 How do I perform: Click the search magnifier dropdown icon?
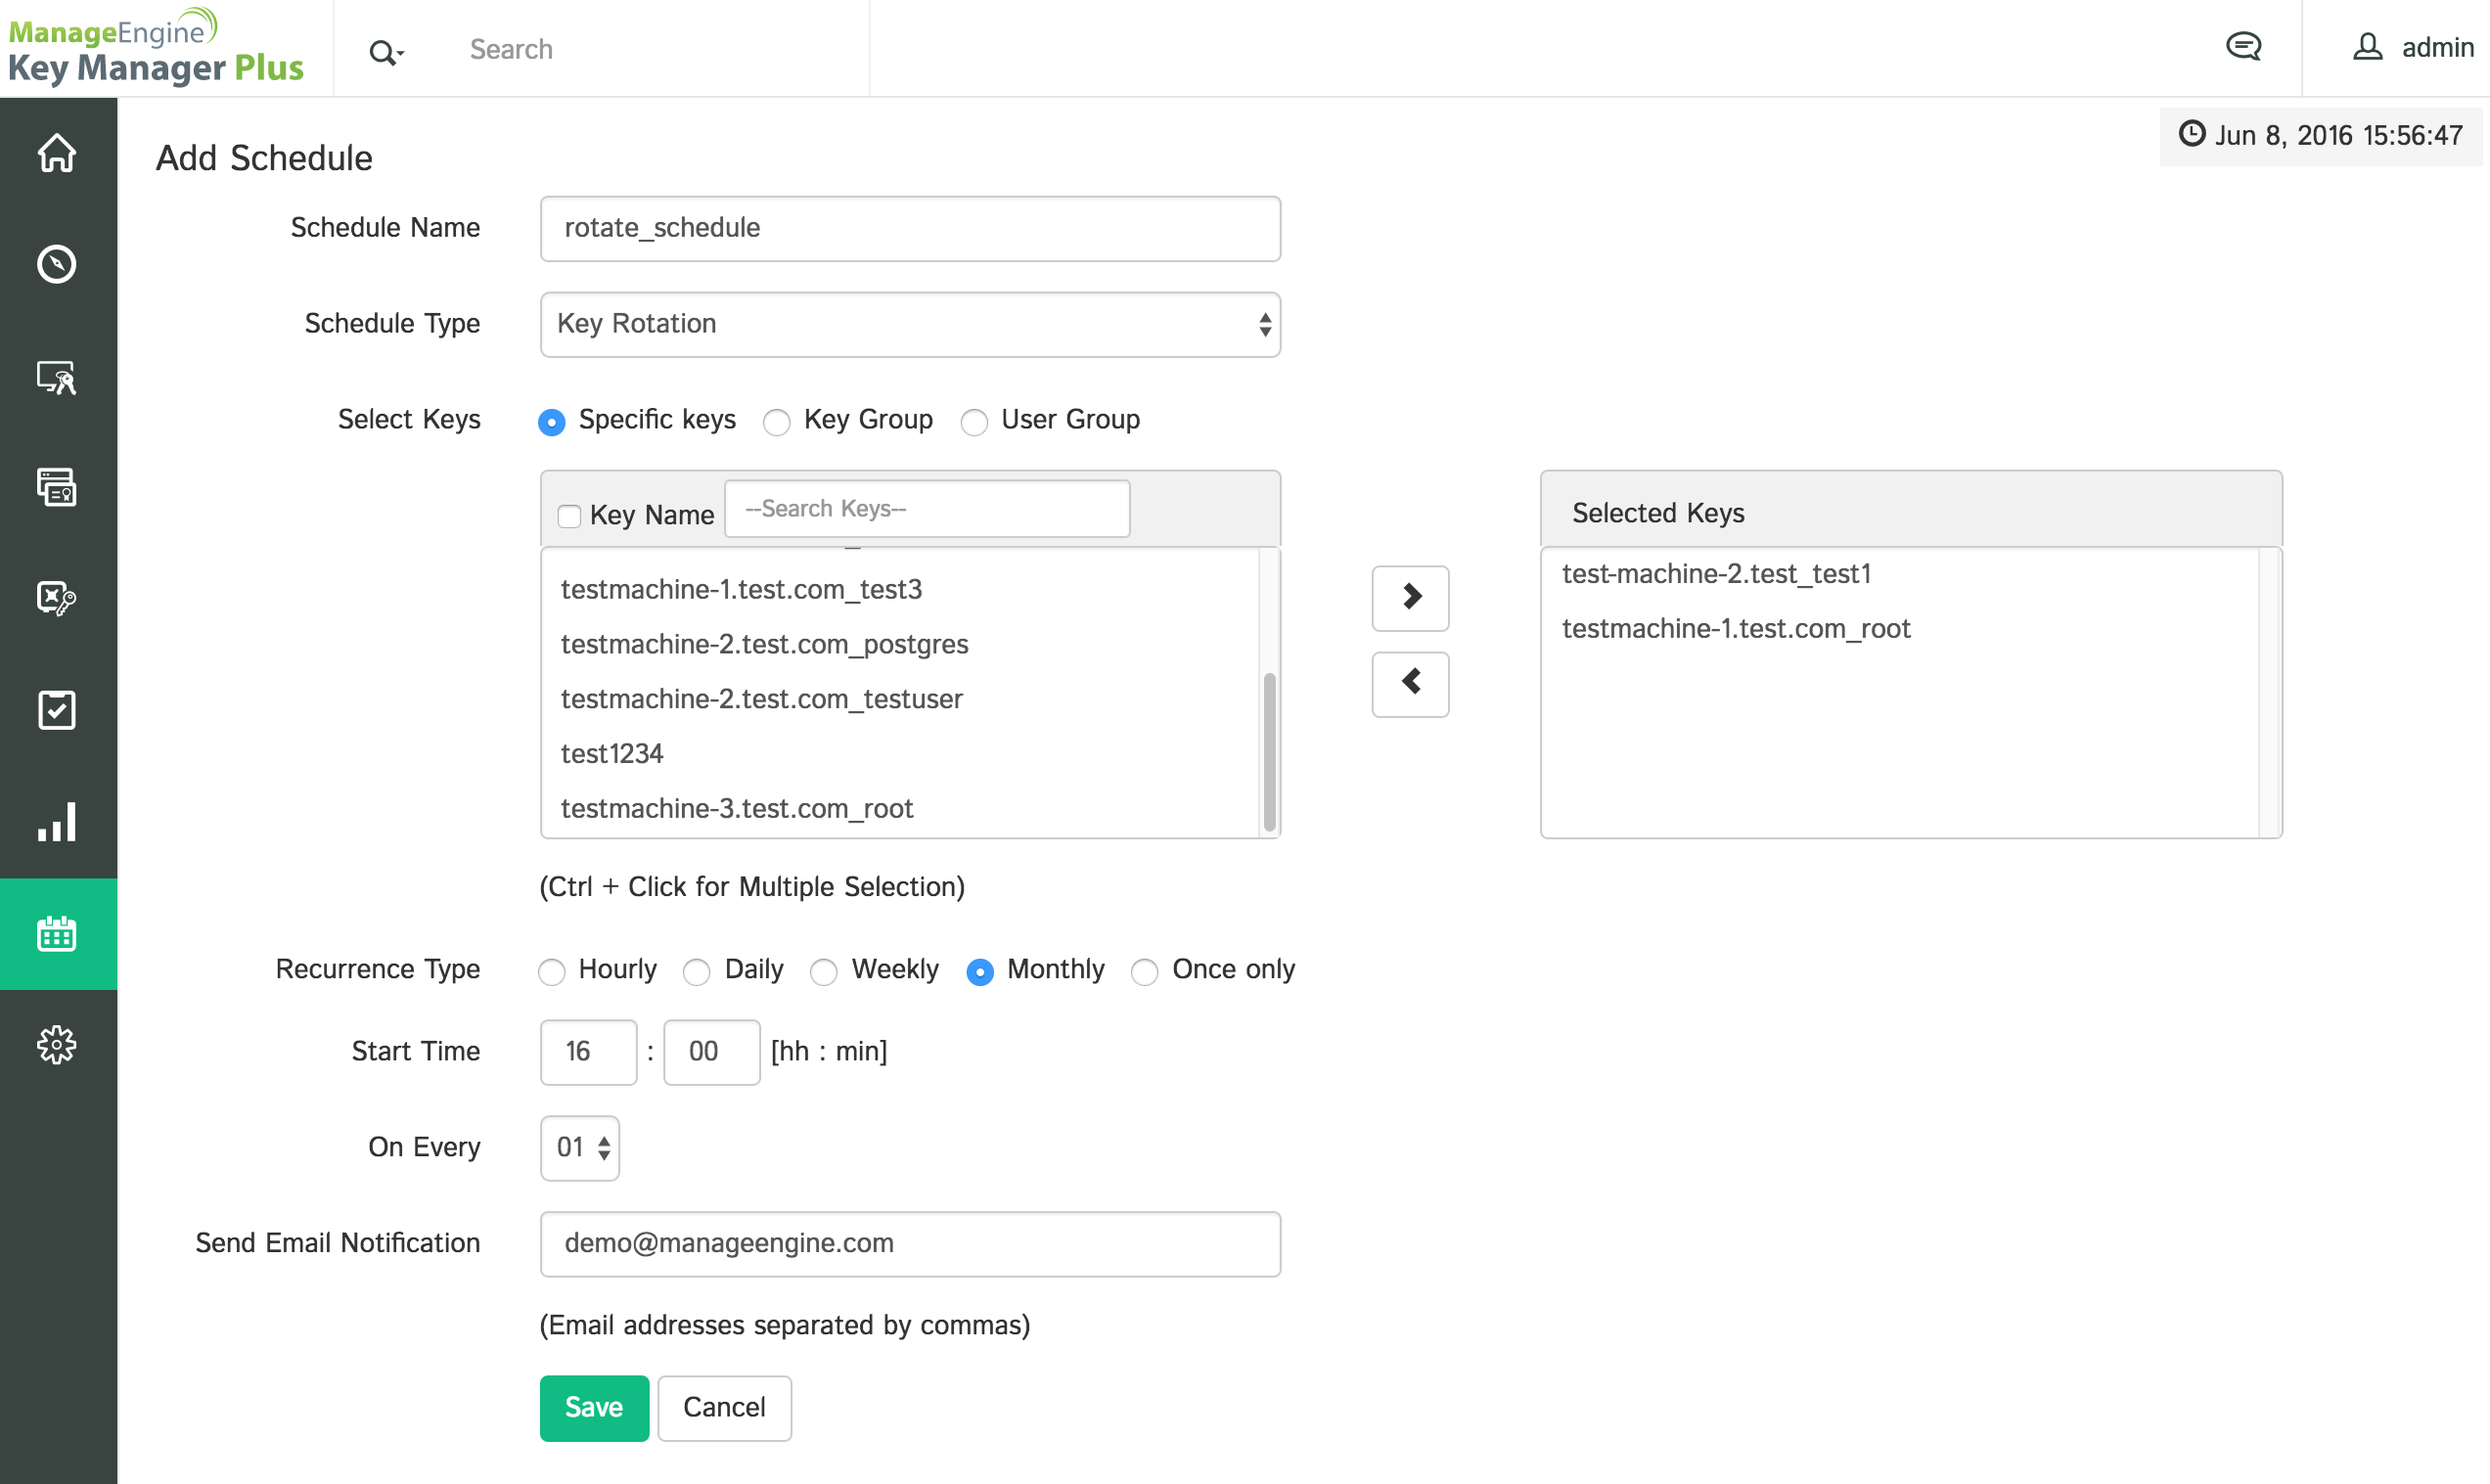pyautogui.click(x=386, y=51)
